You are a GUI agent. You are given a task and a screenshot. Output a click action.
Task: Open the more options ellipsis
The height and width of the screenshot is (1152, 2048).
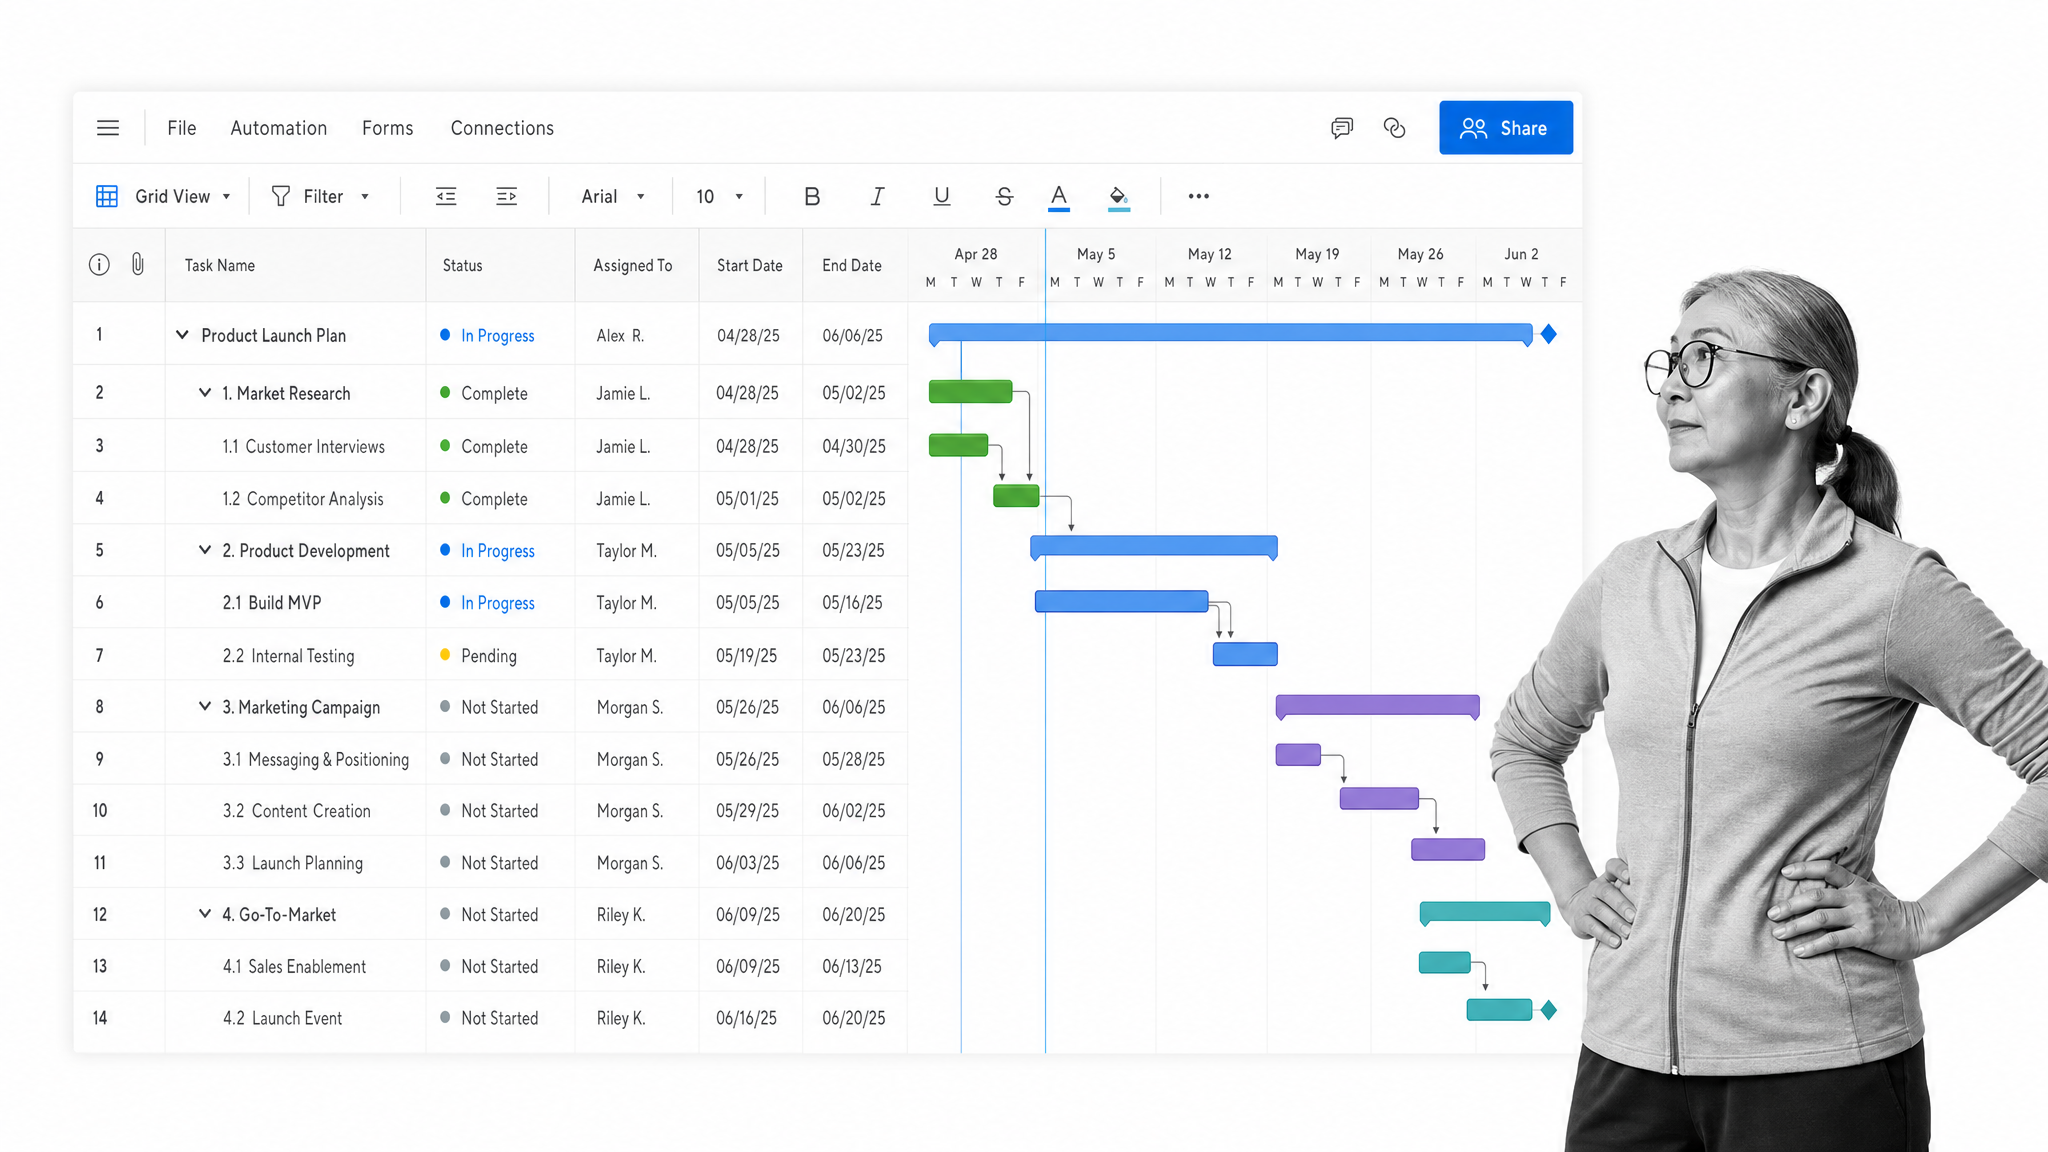tap(1199, 196)
